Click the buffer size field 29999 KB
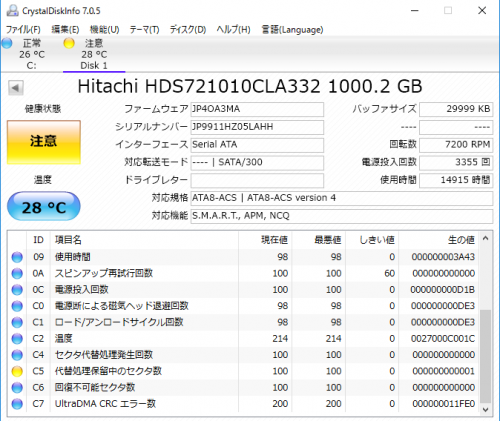 [456, 109]
